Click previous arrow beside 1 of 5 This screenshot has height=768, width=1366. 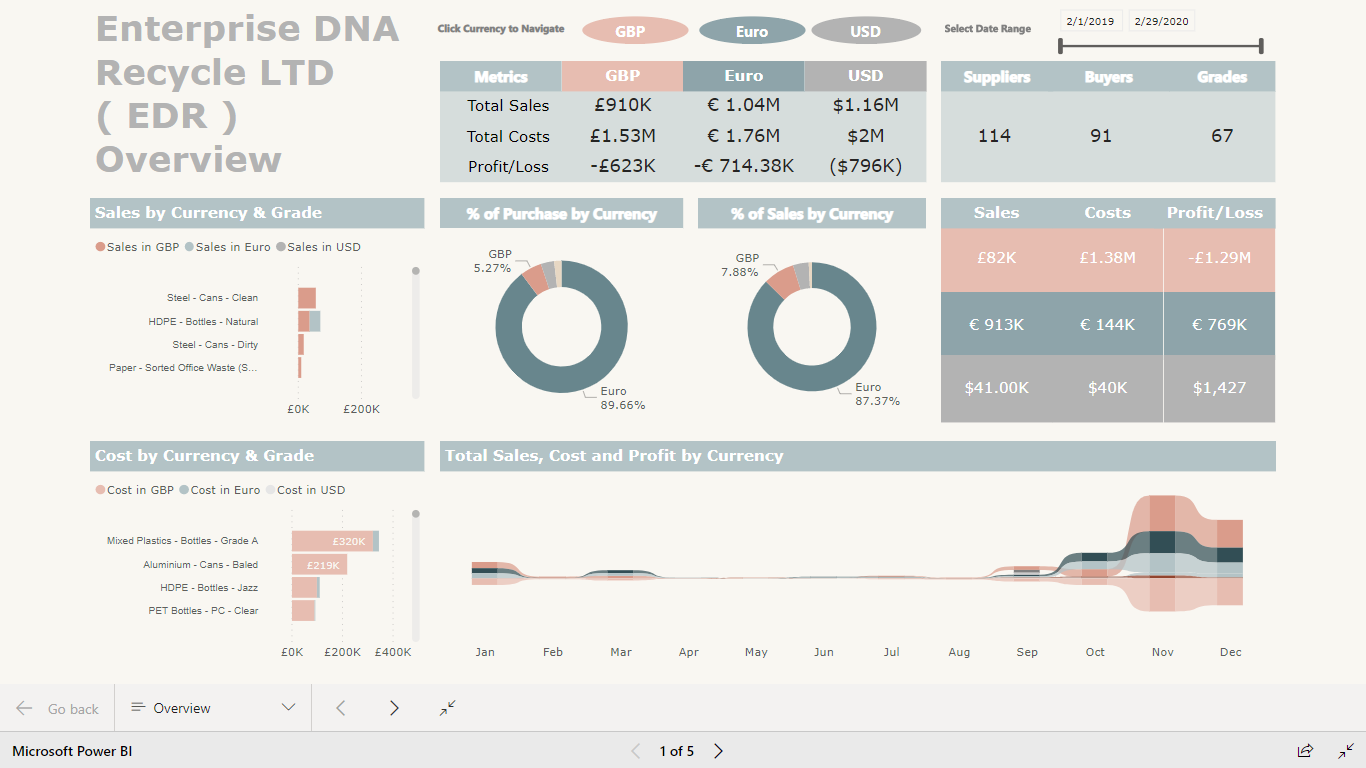(635, 751)
